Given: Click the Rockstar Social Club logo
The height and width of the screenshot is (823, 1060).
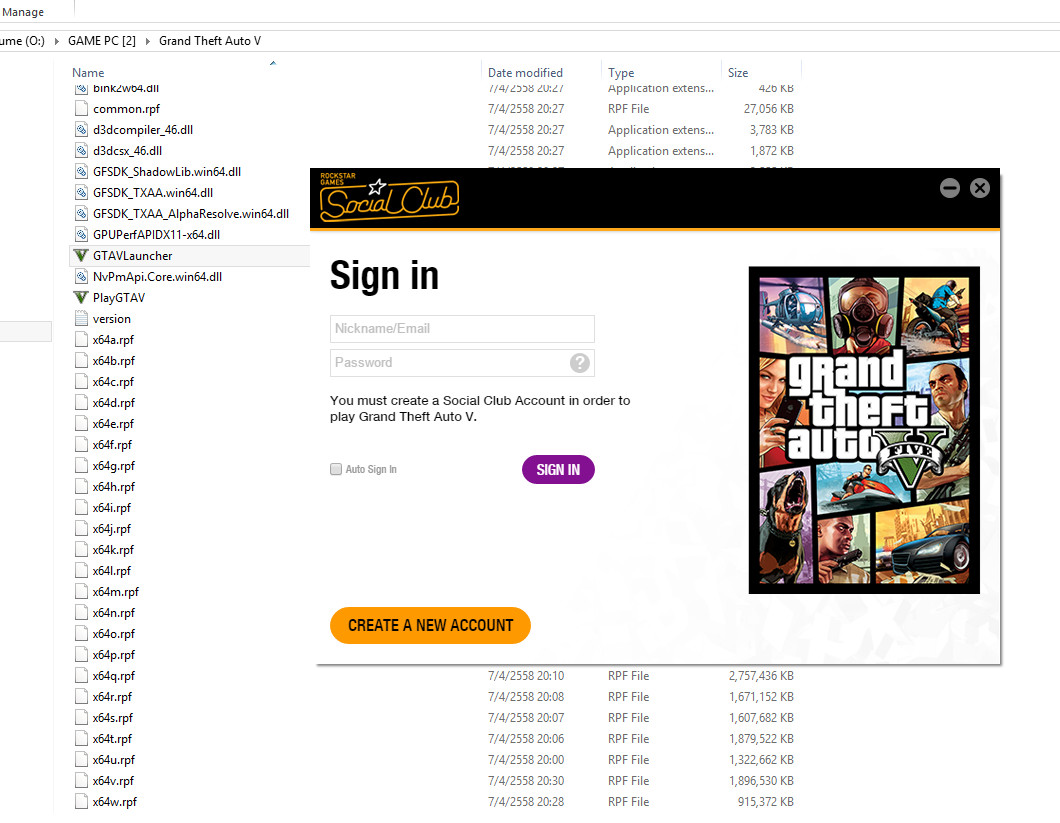Looking at the screenshot, I should click(x=389, y=197).
